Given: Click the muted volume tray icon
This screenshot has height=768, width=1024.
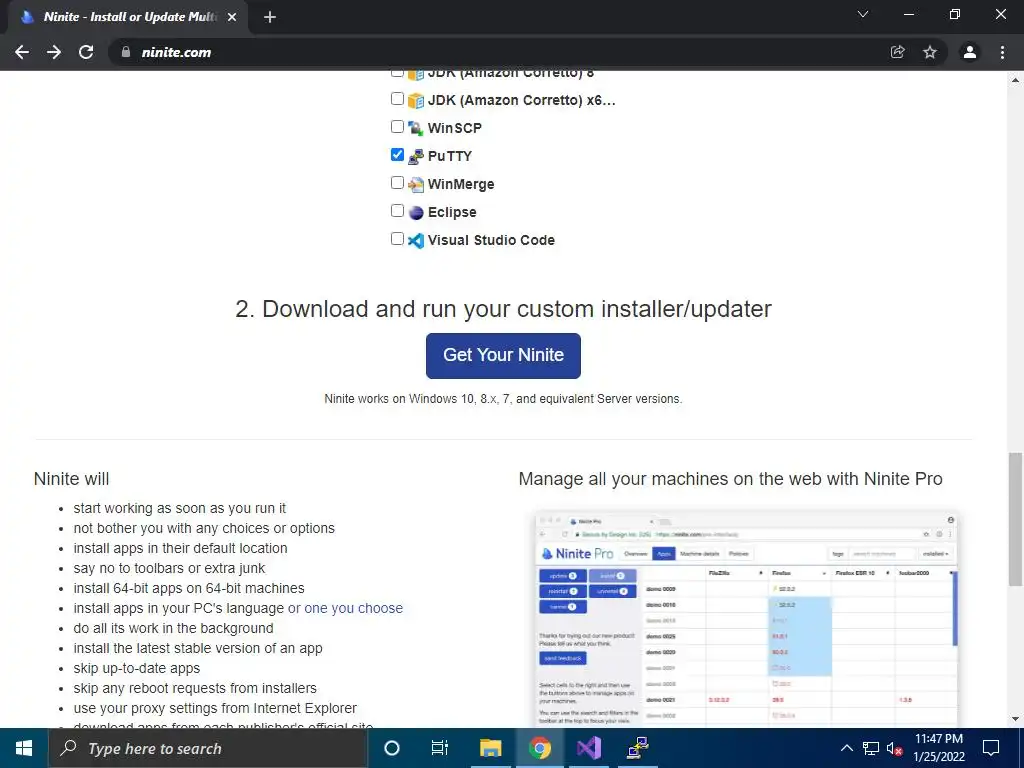Looking at the screenshot, I should [x=895, y=748].
